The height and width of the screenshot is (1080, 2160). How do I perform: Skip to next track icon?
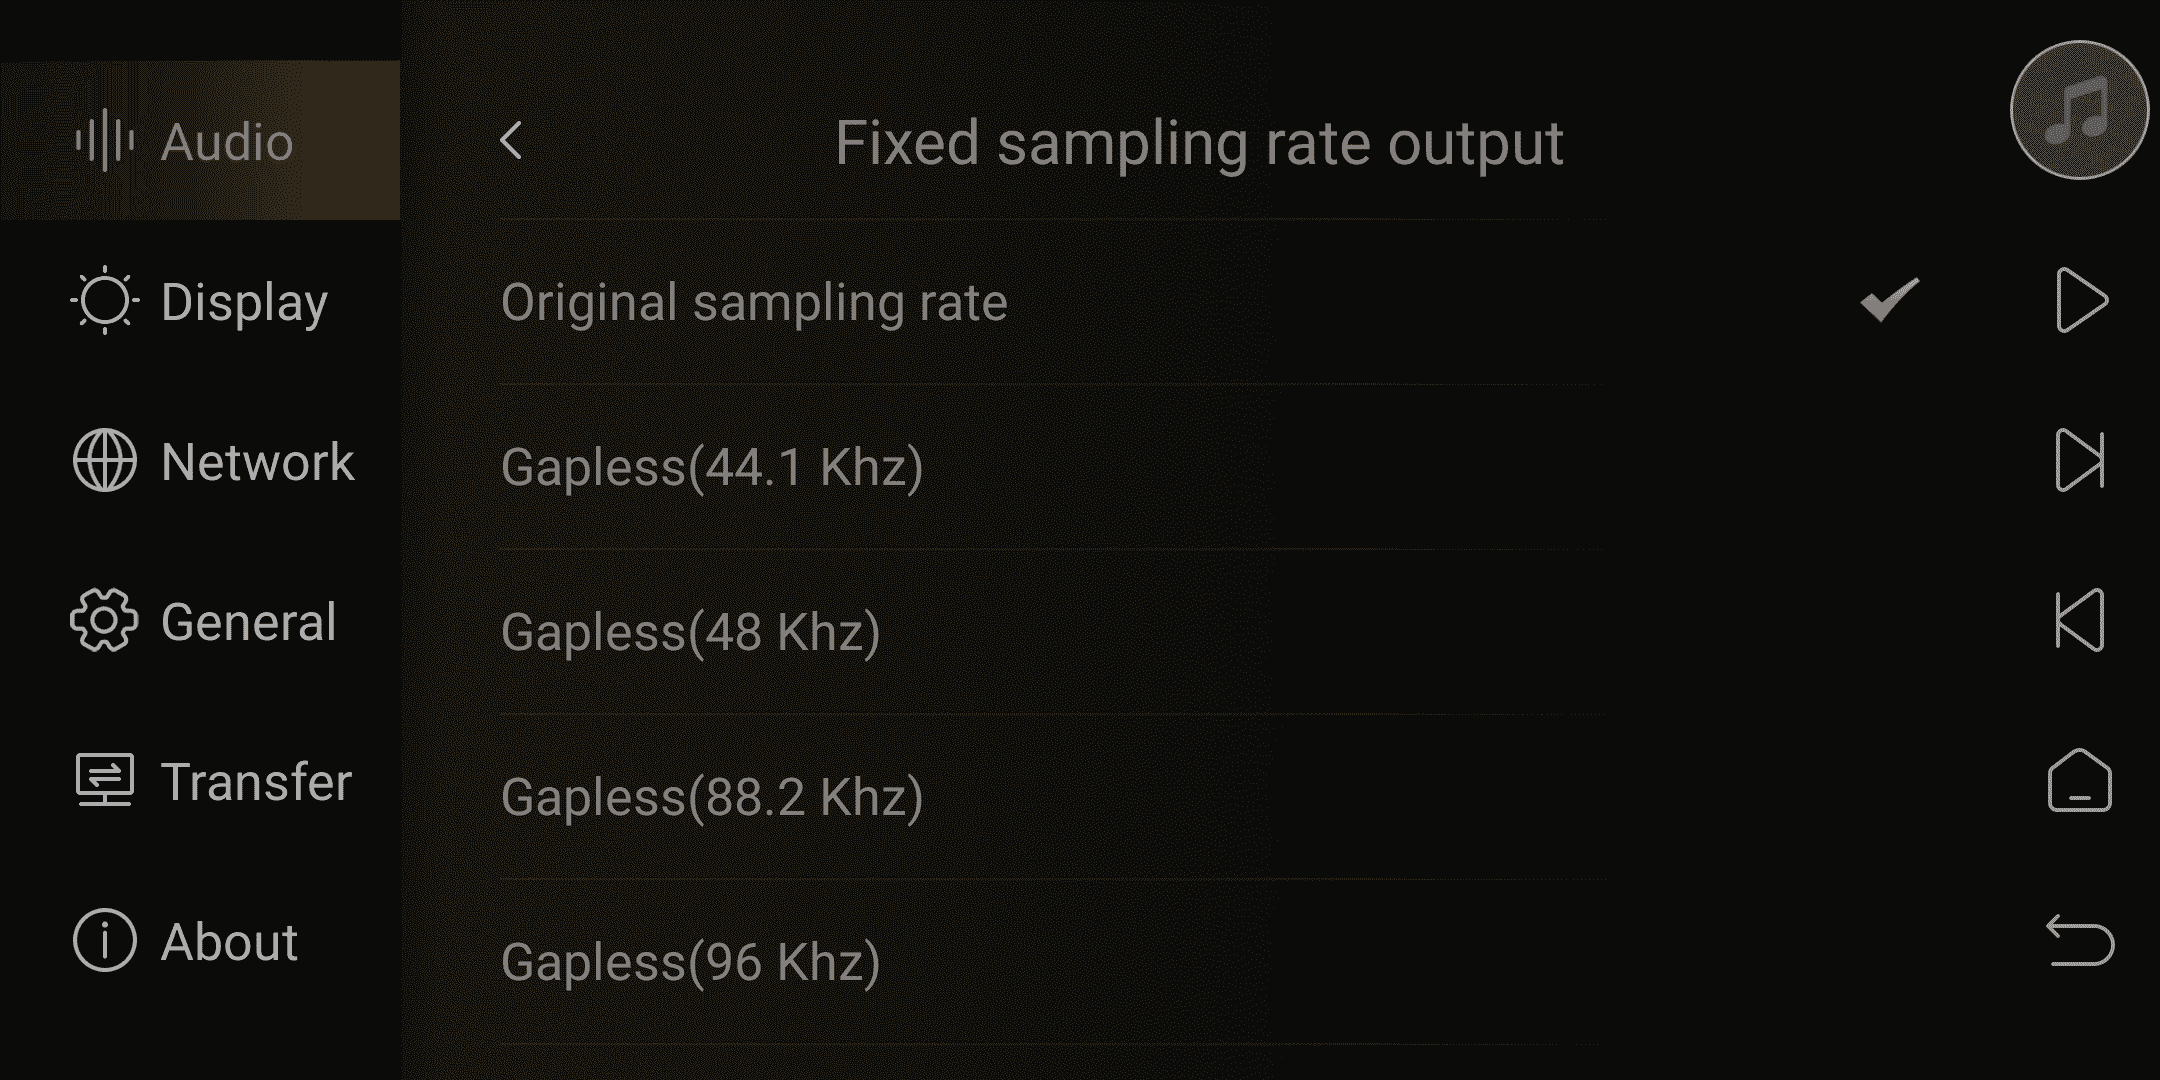[x=2081, y=460]
